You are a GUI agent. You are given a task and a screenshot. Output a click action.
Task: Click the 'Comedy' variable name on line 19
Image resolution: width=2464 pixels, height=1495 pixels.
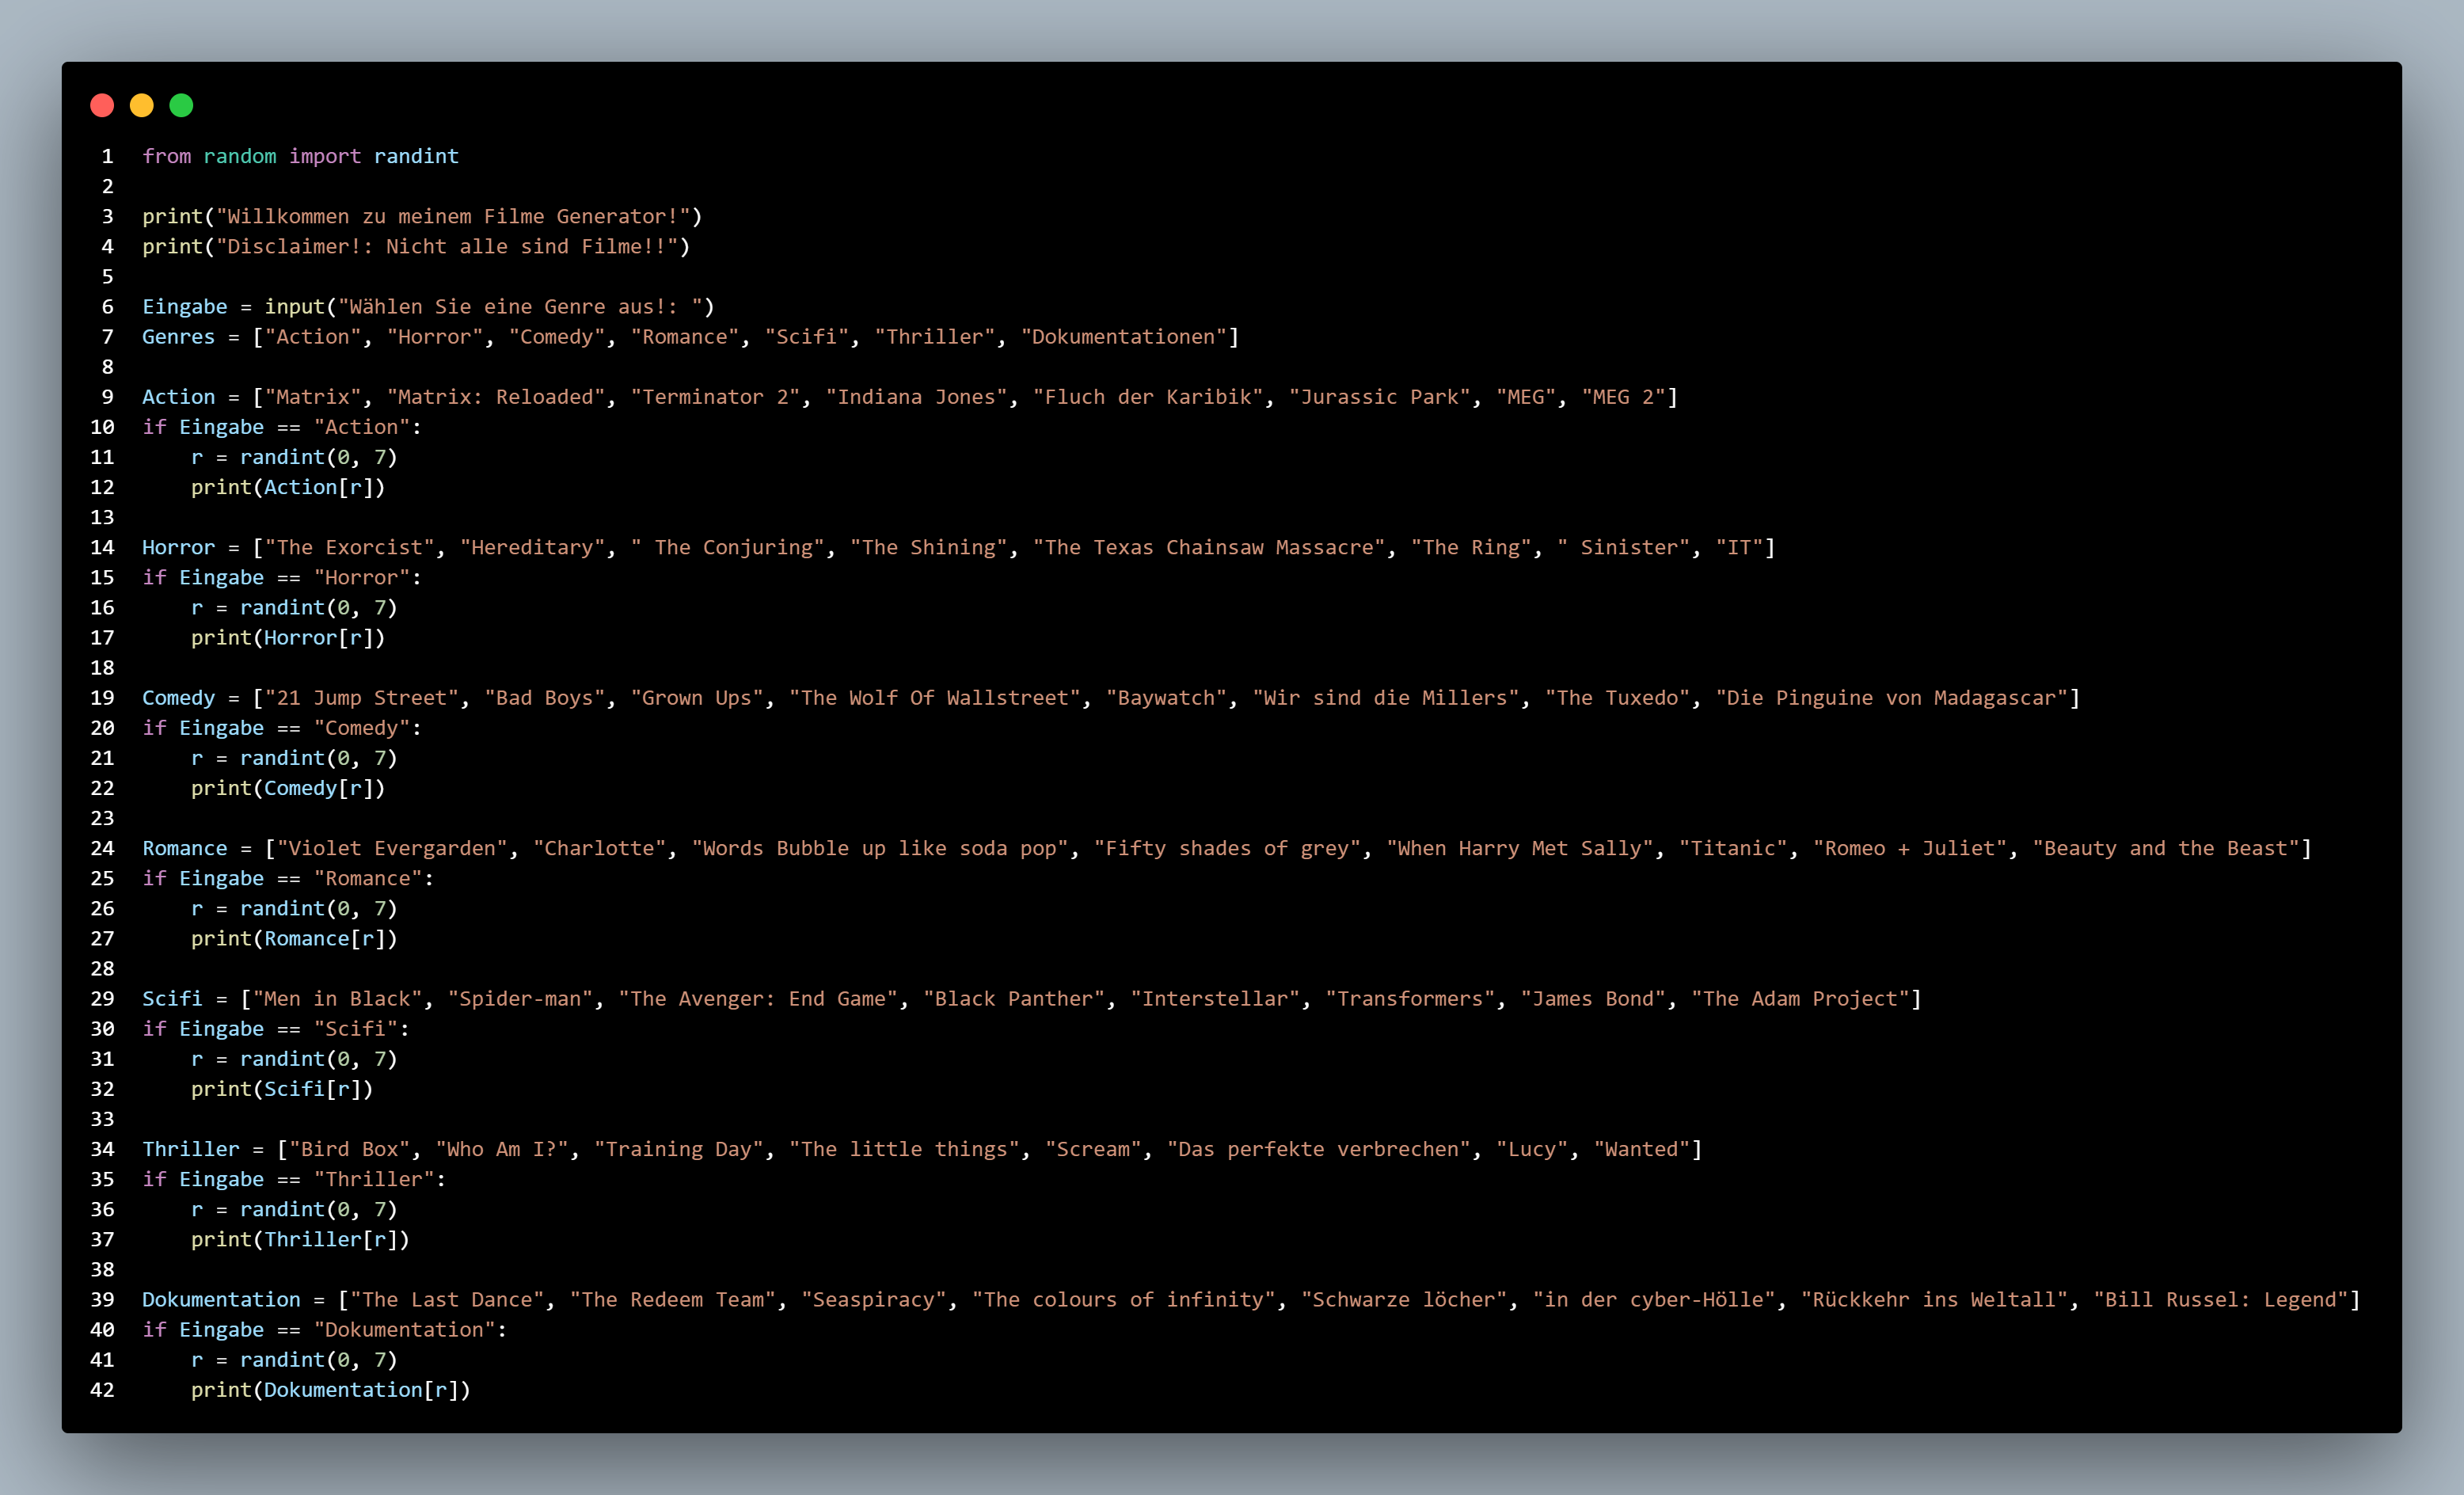[178, 698]
